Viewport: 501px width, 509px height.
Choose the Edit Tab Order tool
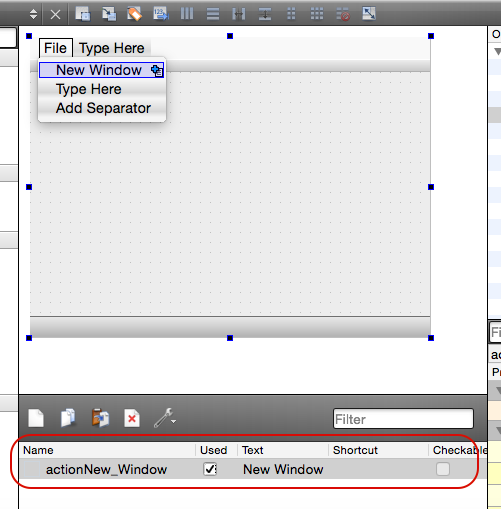pyautogui.click(x=161, y=14)
